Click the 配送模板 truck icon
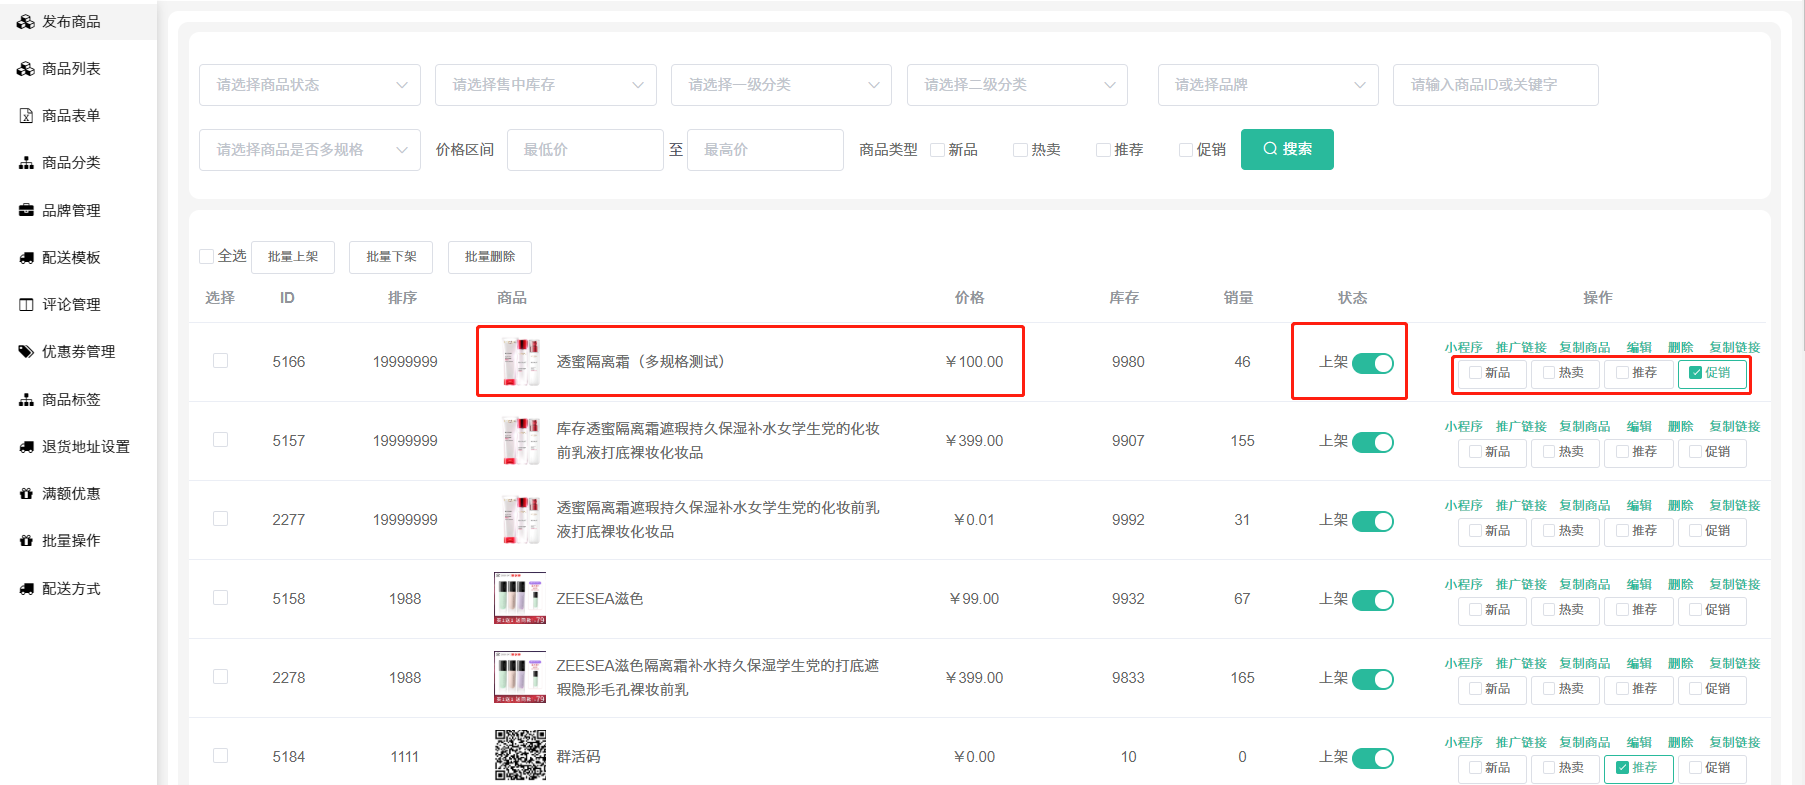Screen dimensions: 1805x785 (26, 258)
